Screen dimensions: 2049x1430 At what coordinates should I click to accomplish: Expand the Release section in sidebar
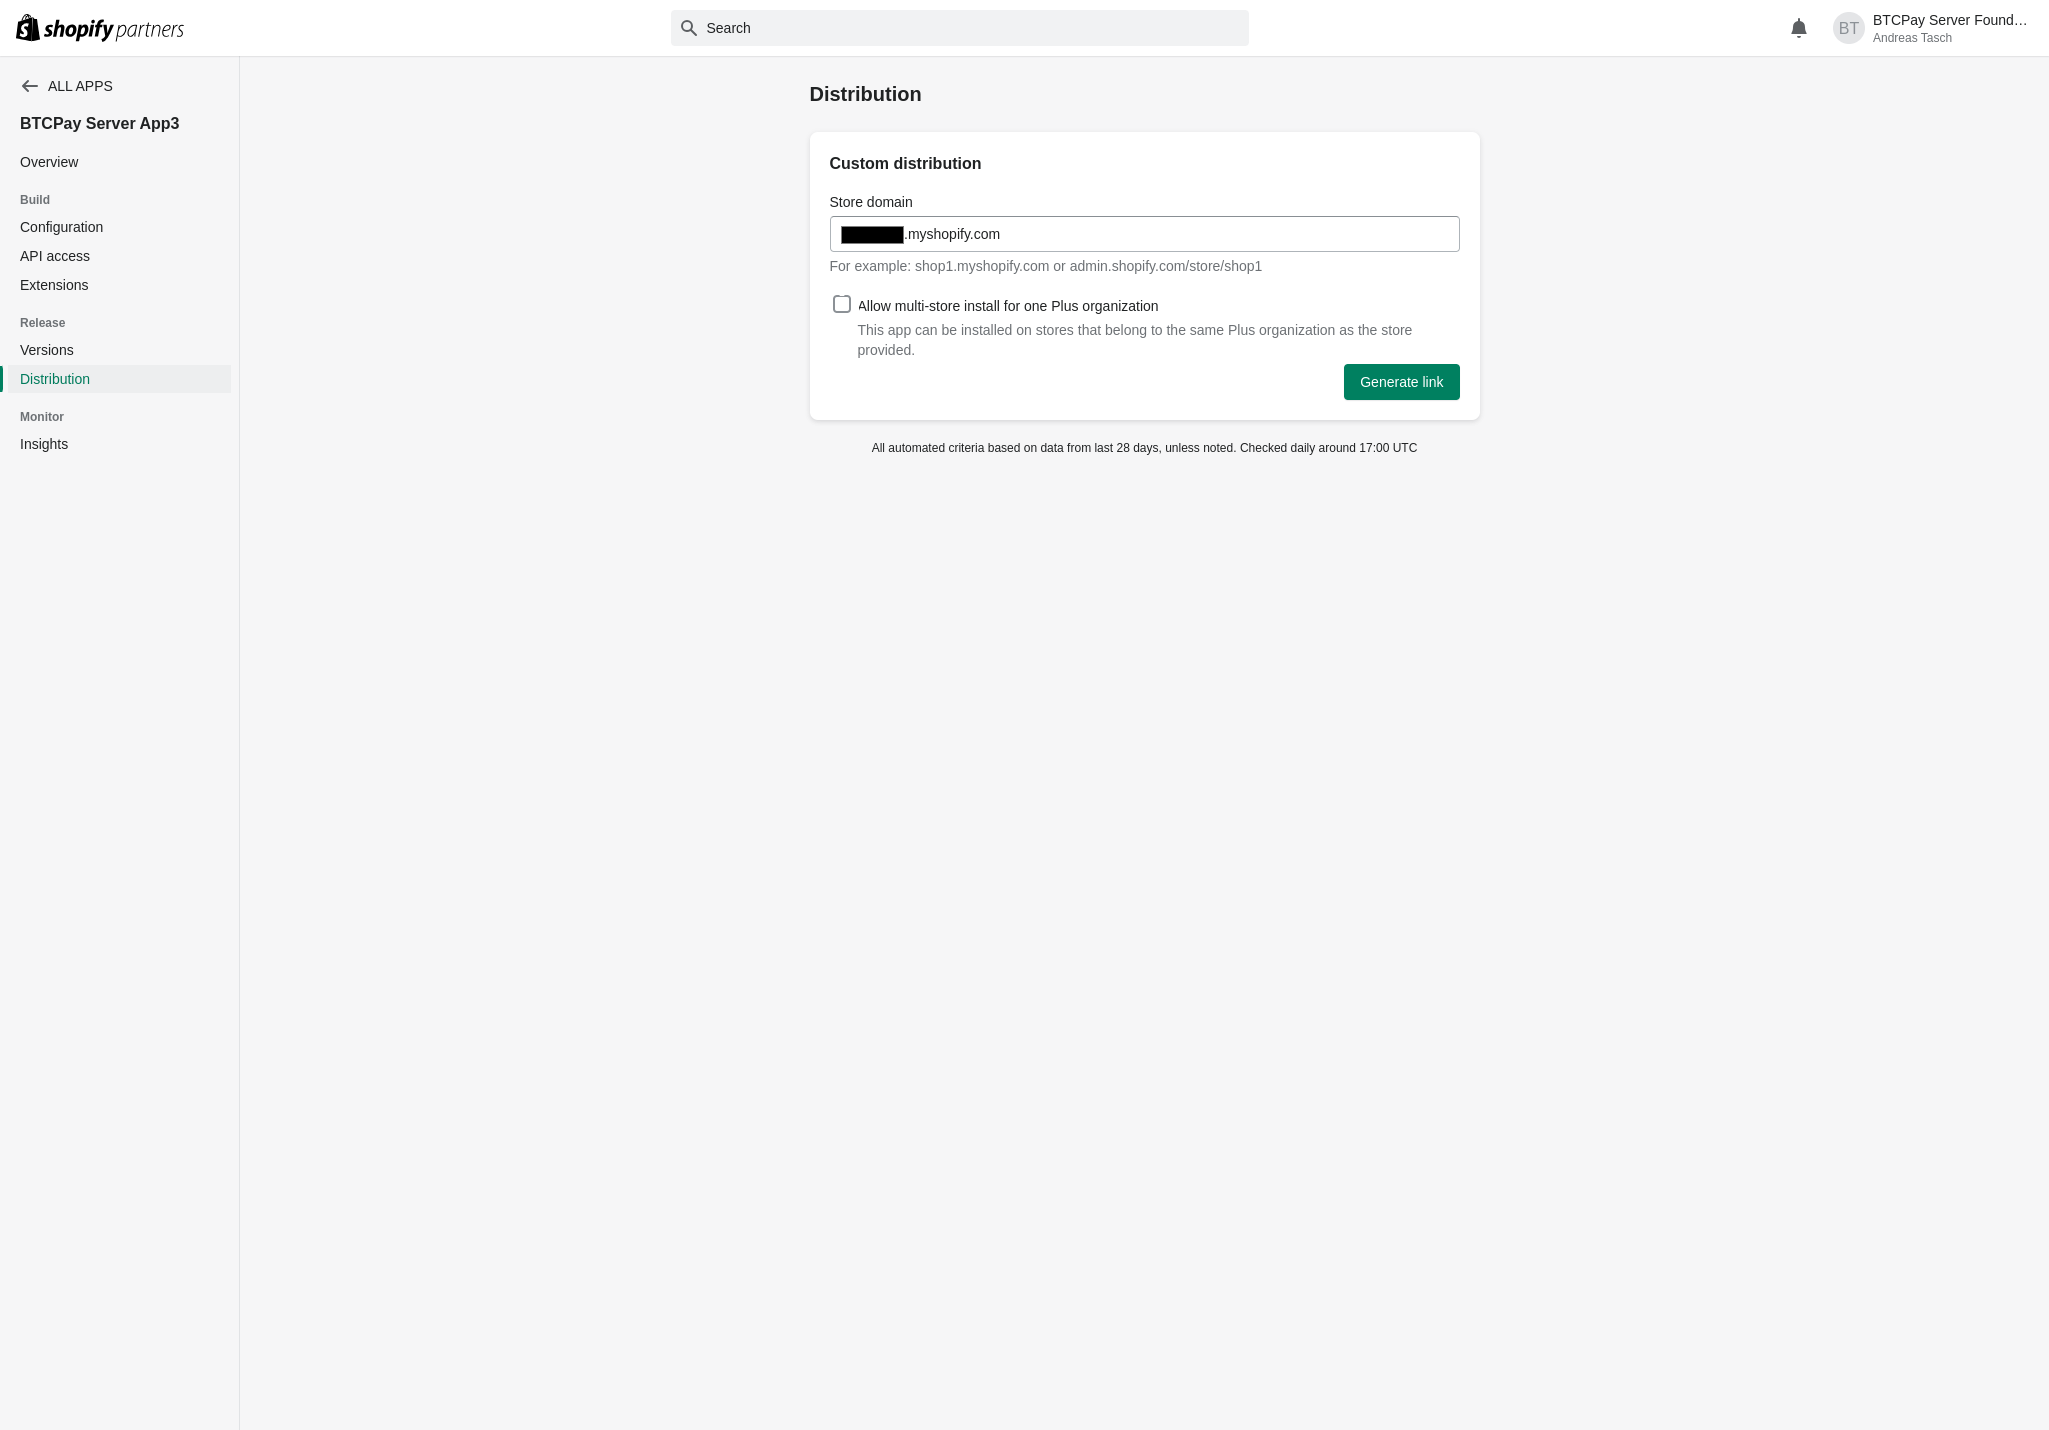click(x=42, y=322)
